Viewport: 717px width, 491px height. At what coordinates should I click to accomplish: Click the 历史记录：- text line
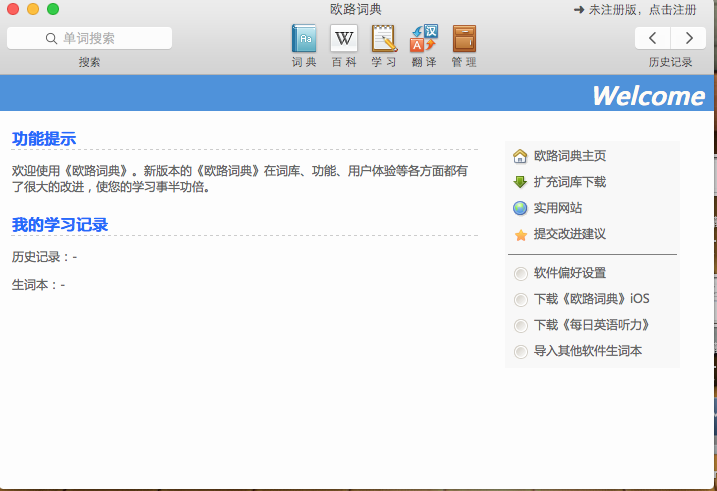coord(44,257)
